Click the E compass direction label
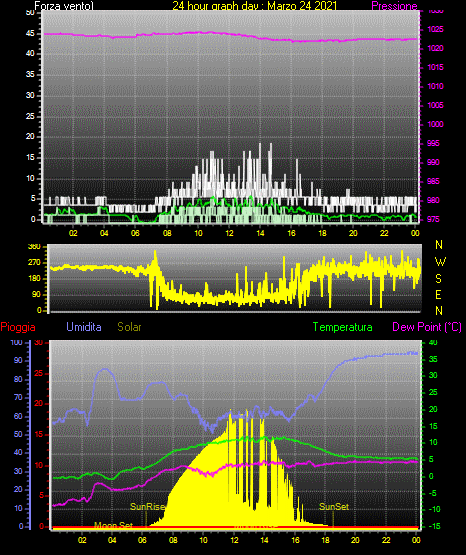466x555 pixels. tap(438, 294)
